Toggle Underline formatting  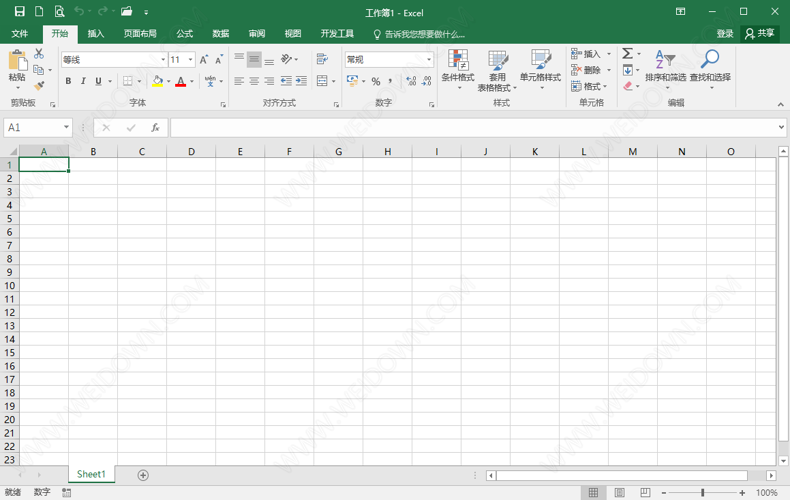coord(98,81)
